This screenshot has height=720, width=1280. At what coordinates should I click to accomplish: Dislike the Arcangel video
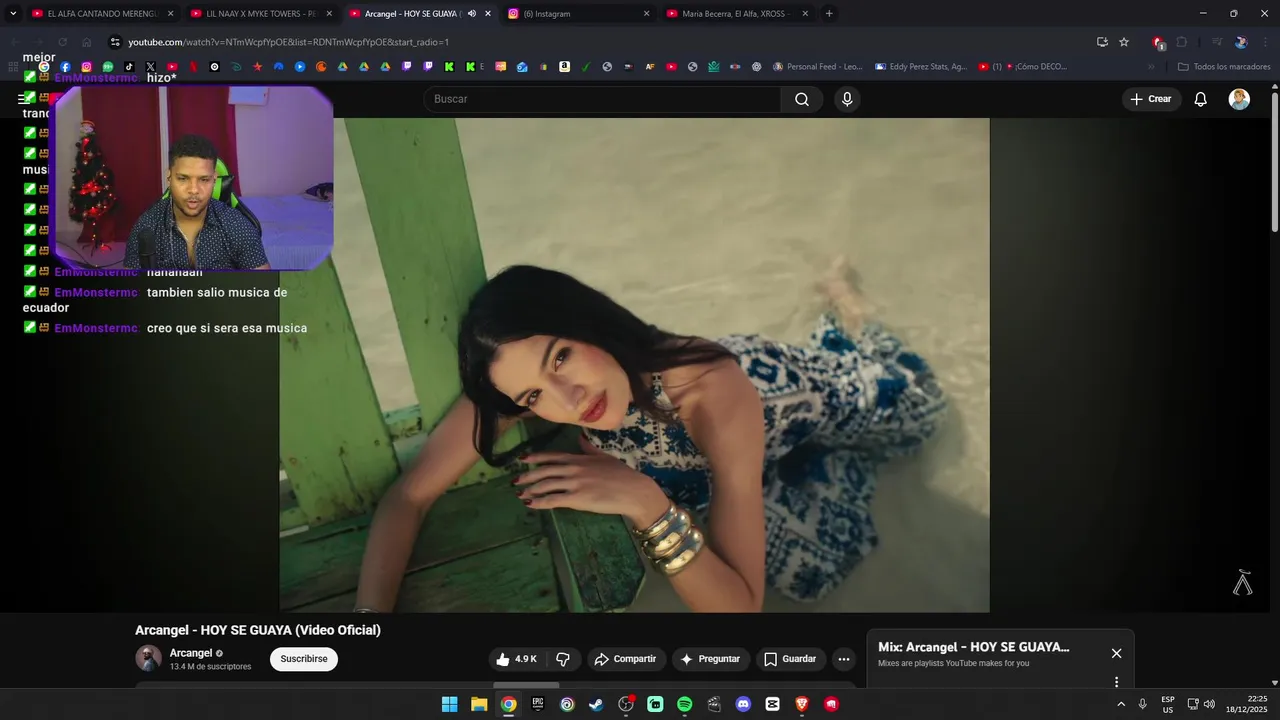pos(563,659)
